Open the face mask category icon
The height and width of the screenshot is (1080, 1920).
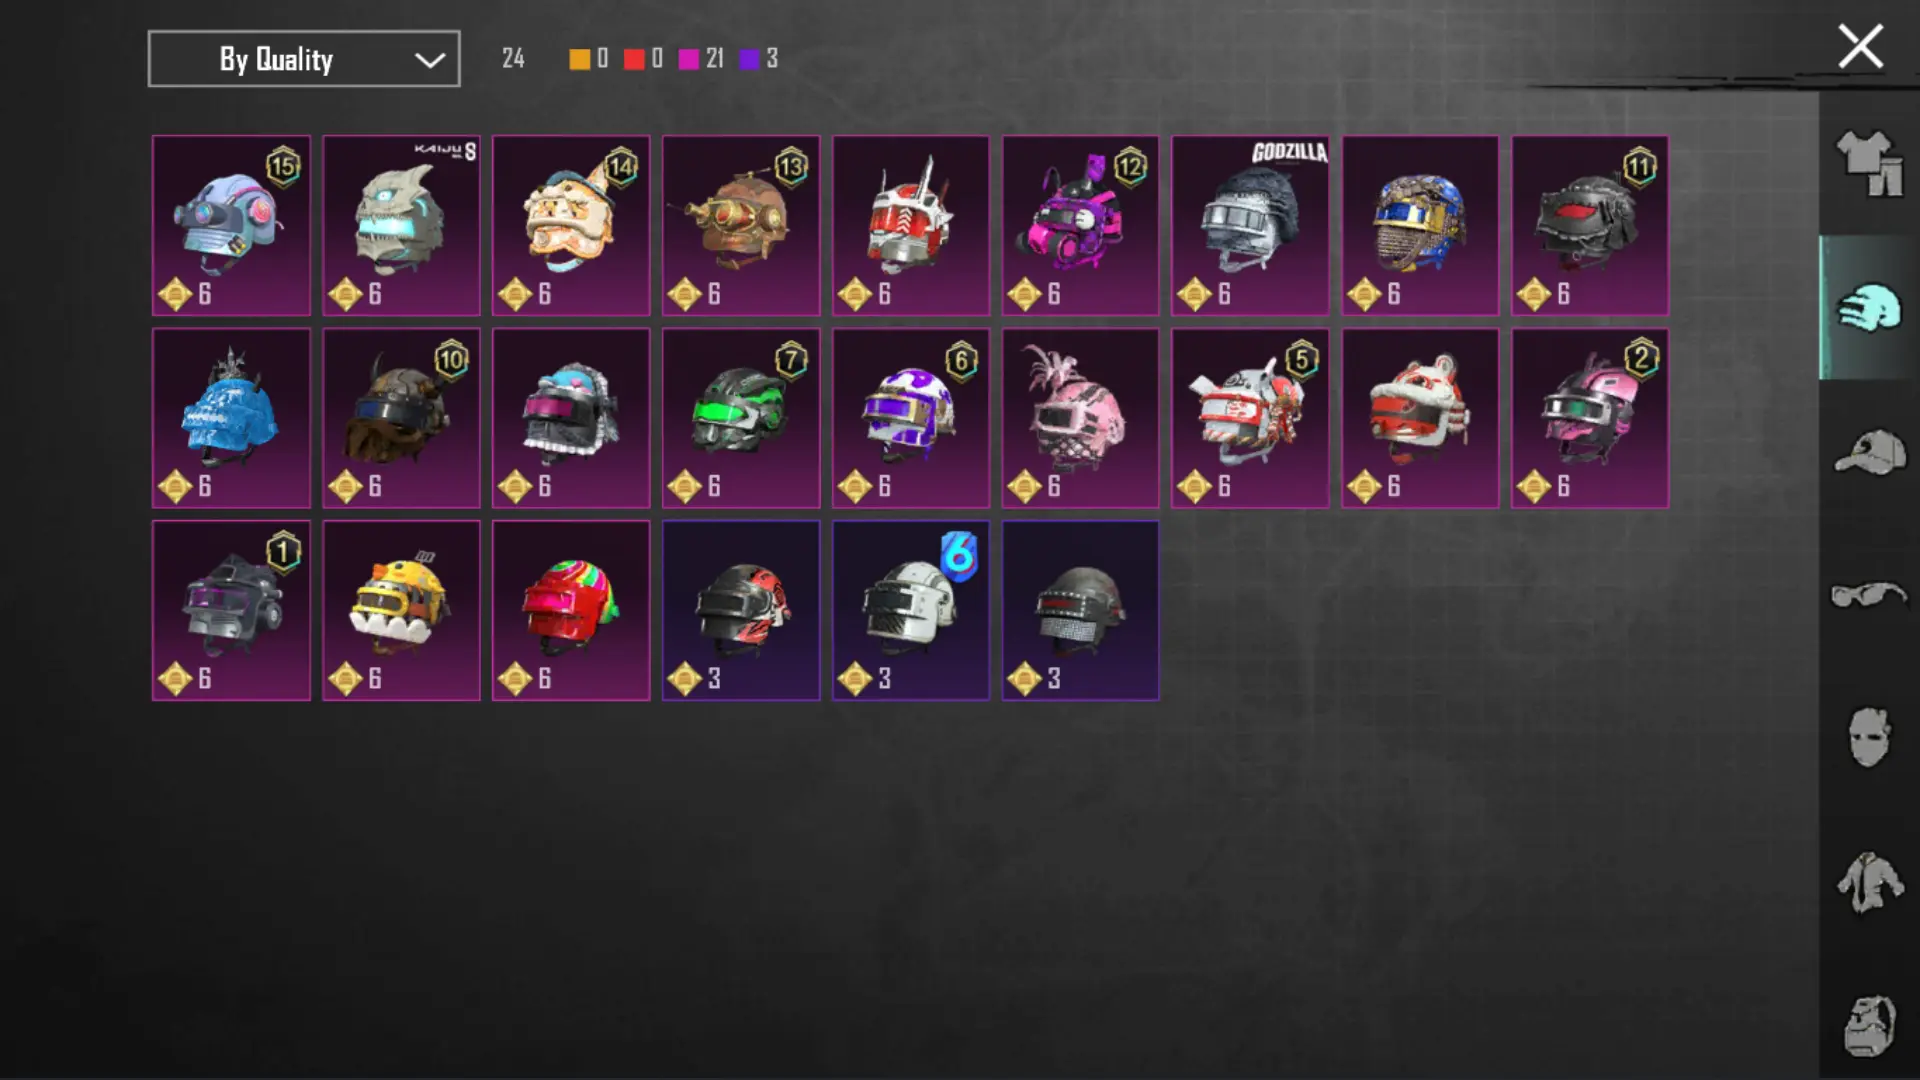point(1869,737)
